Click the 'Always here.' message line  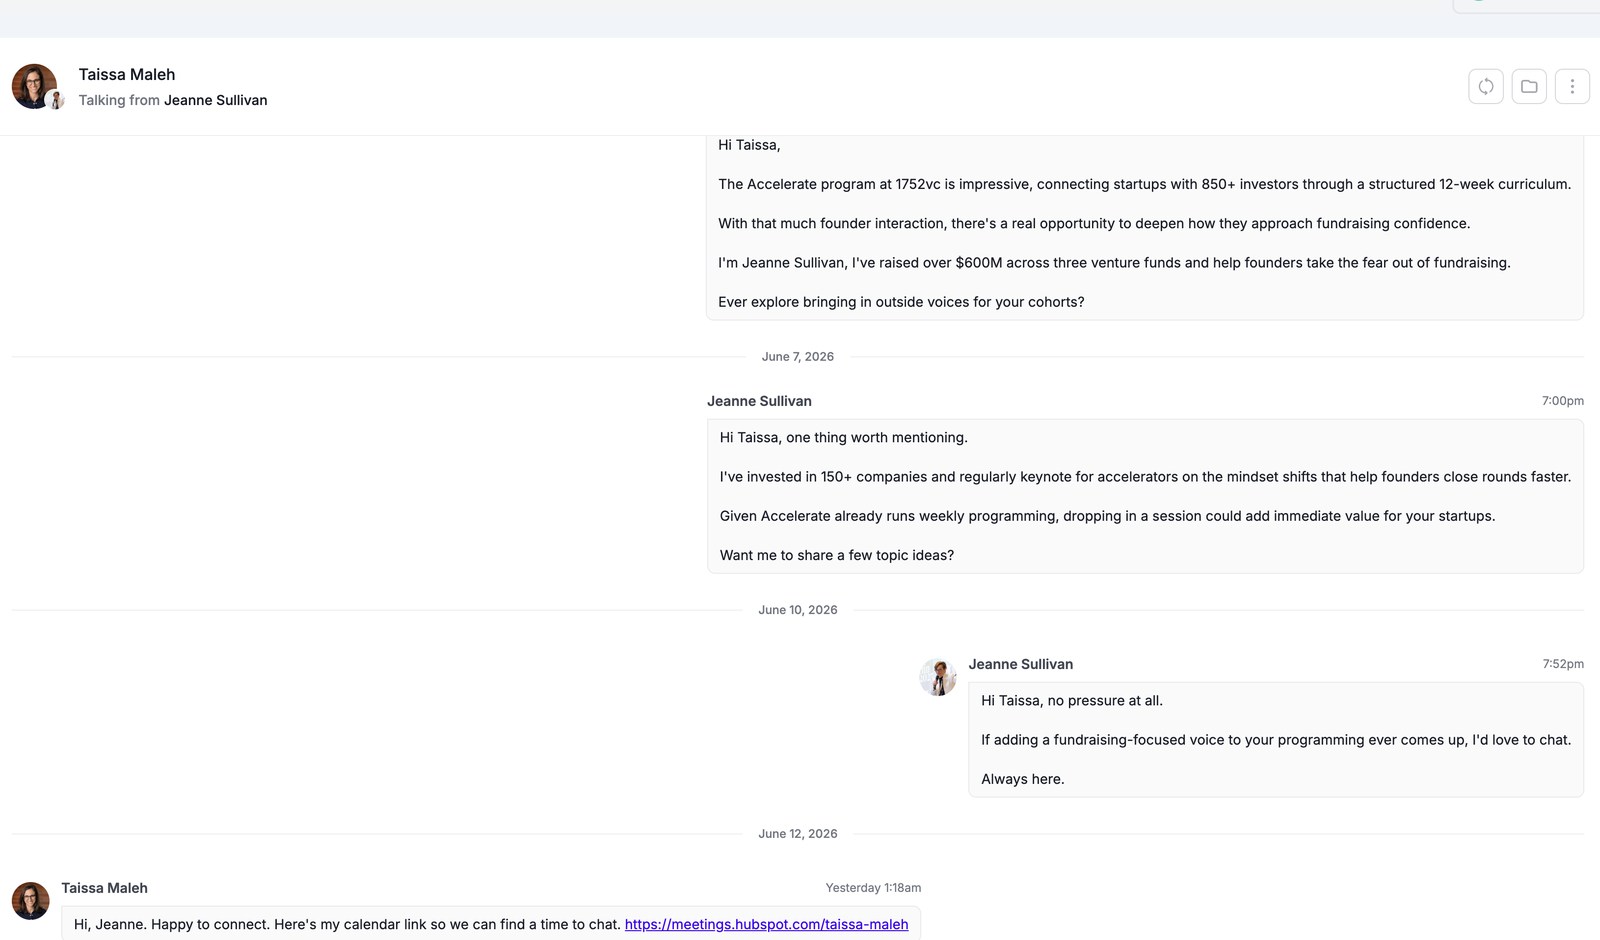point(1022,779)
